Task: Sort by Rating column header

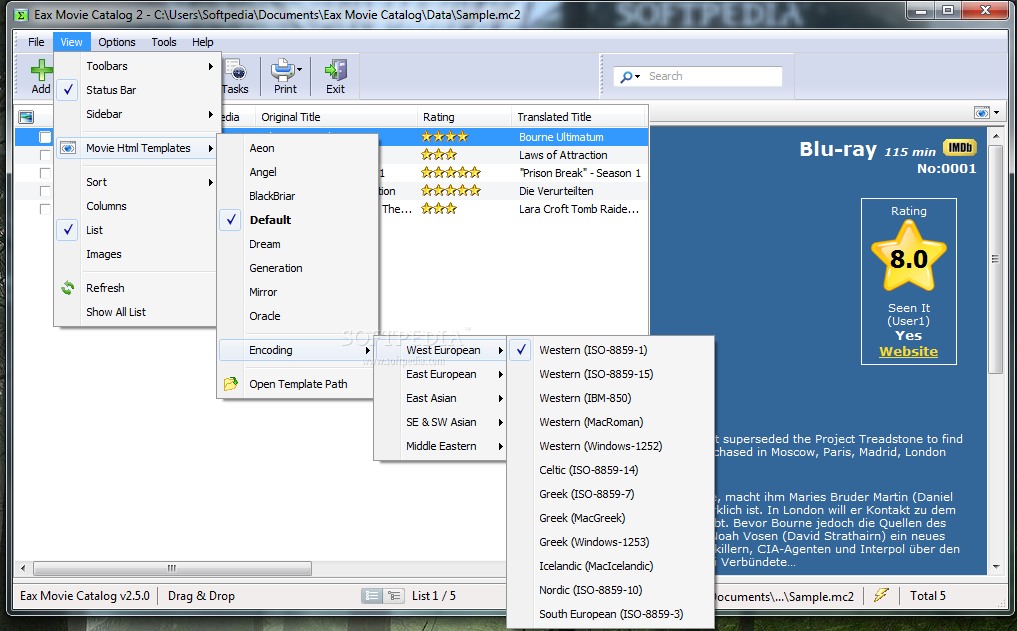Action: coord(464,117)
